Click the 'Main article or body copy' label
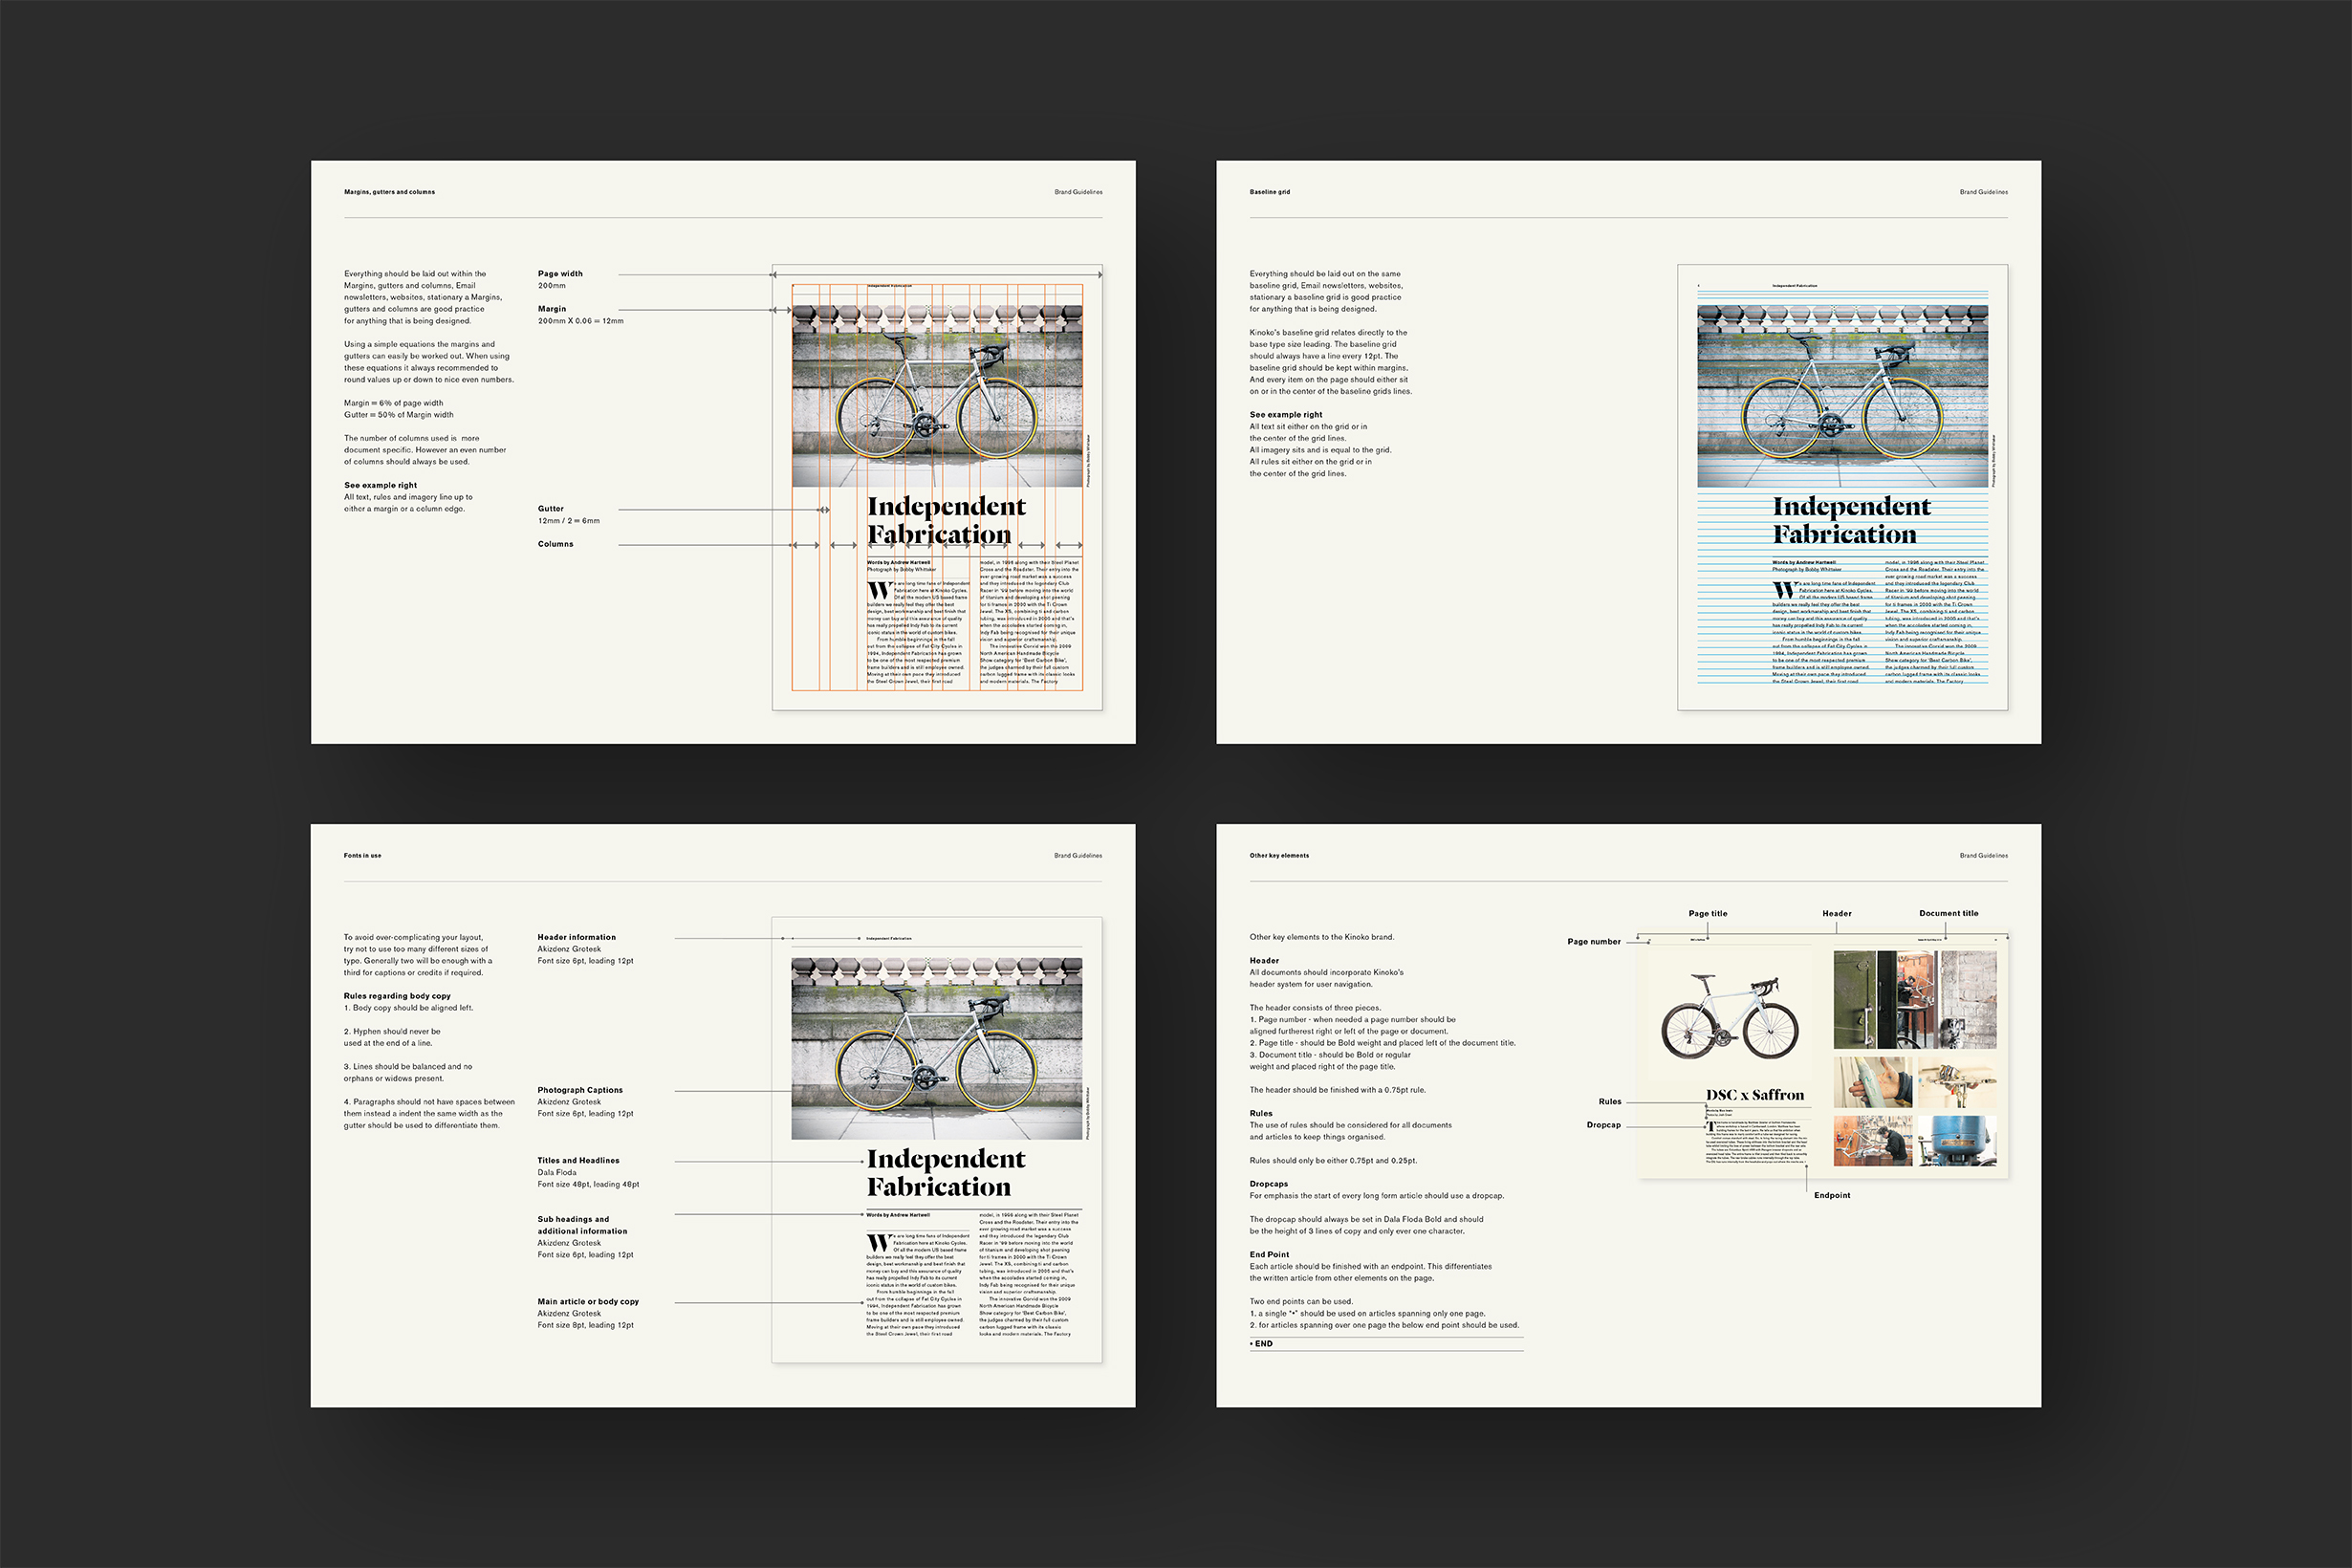This screenshot has height=1568, width=2352. point(588,1302)
